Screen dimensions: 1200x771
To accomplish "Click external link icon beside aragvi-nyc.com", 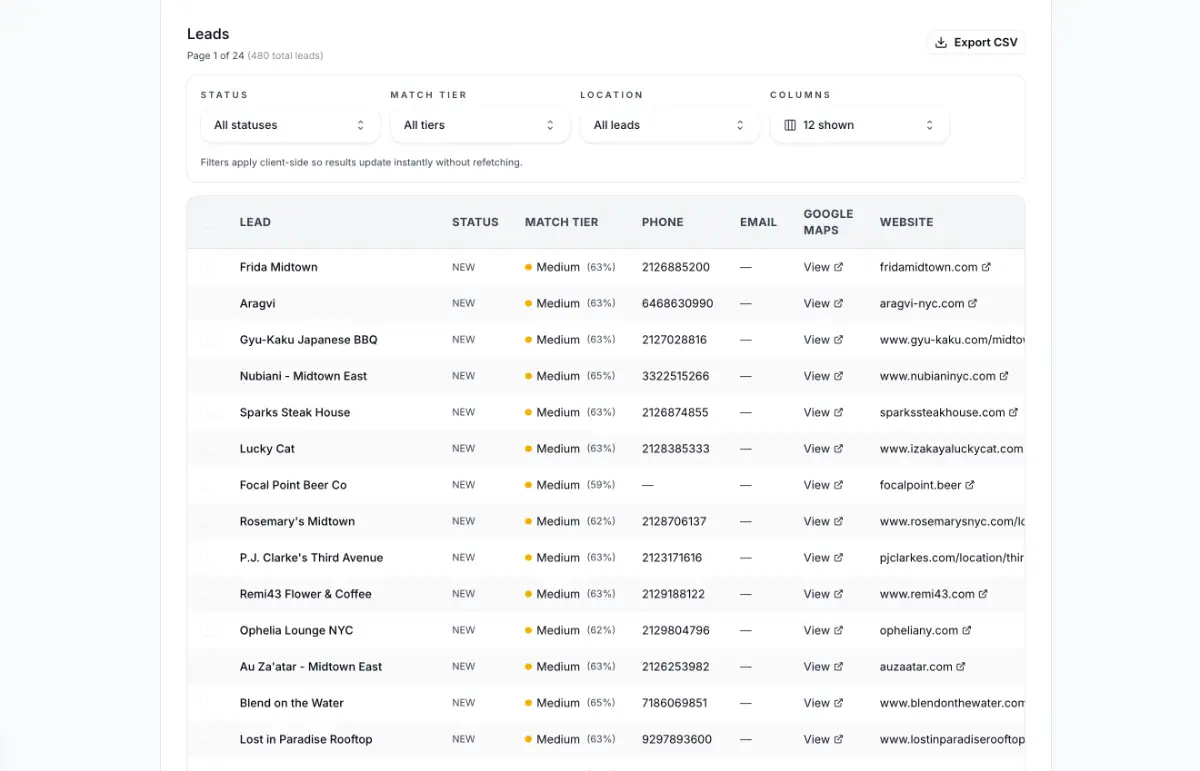I will tap(973, 303).
